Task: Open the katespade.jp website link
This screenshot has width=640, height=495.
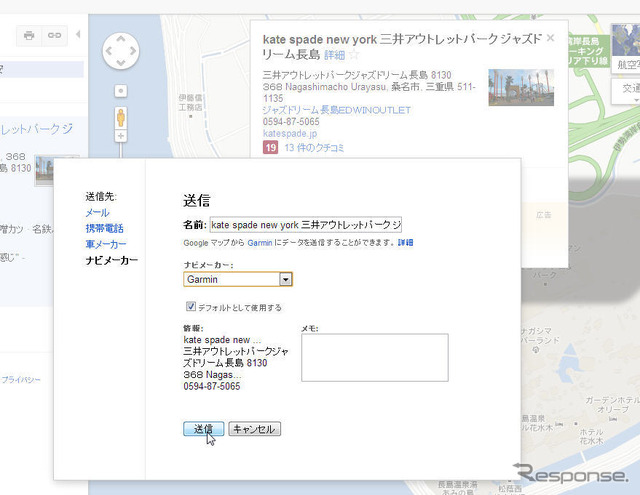Action: click(x=290, y=133)
